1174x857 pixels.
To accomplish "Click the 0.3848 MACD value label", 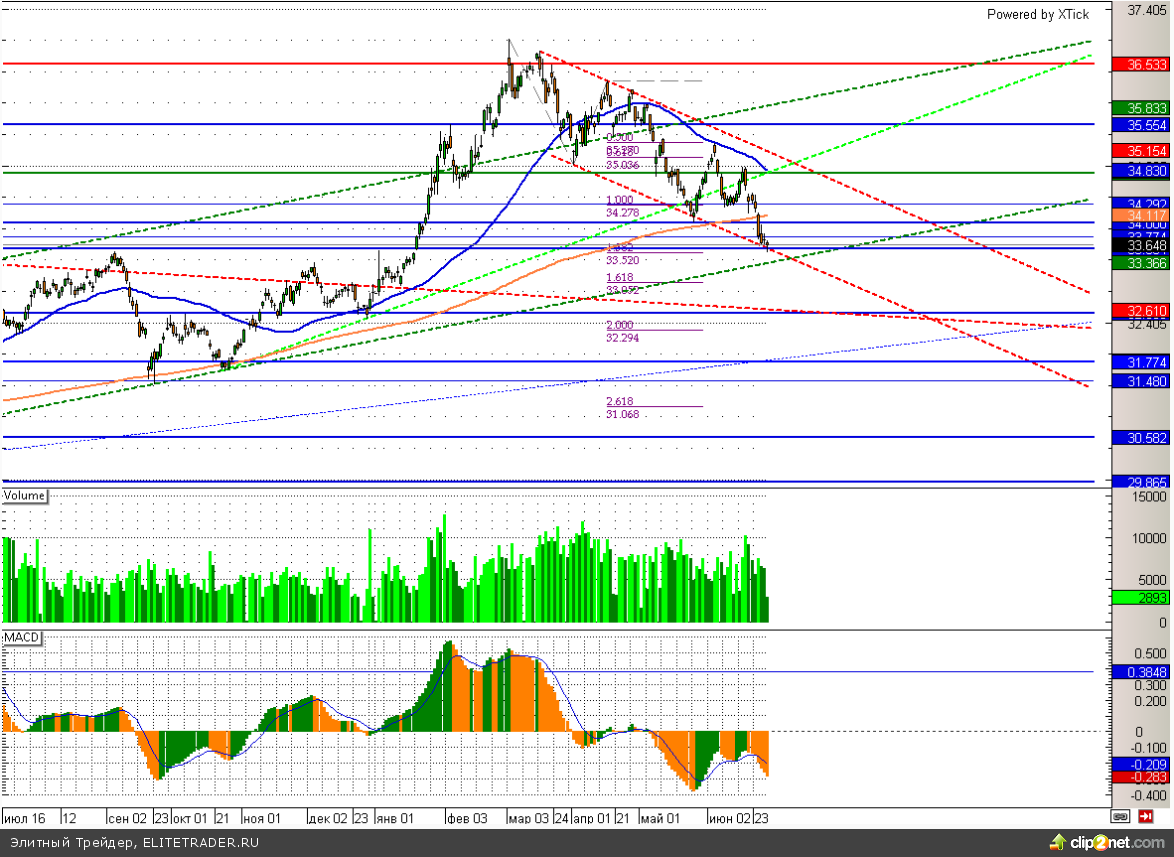I will 1141,672.
